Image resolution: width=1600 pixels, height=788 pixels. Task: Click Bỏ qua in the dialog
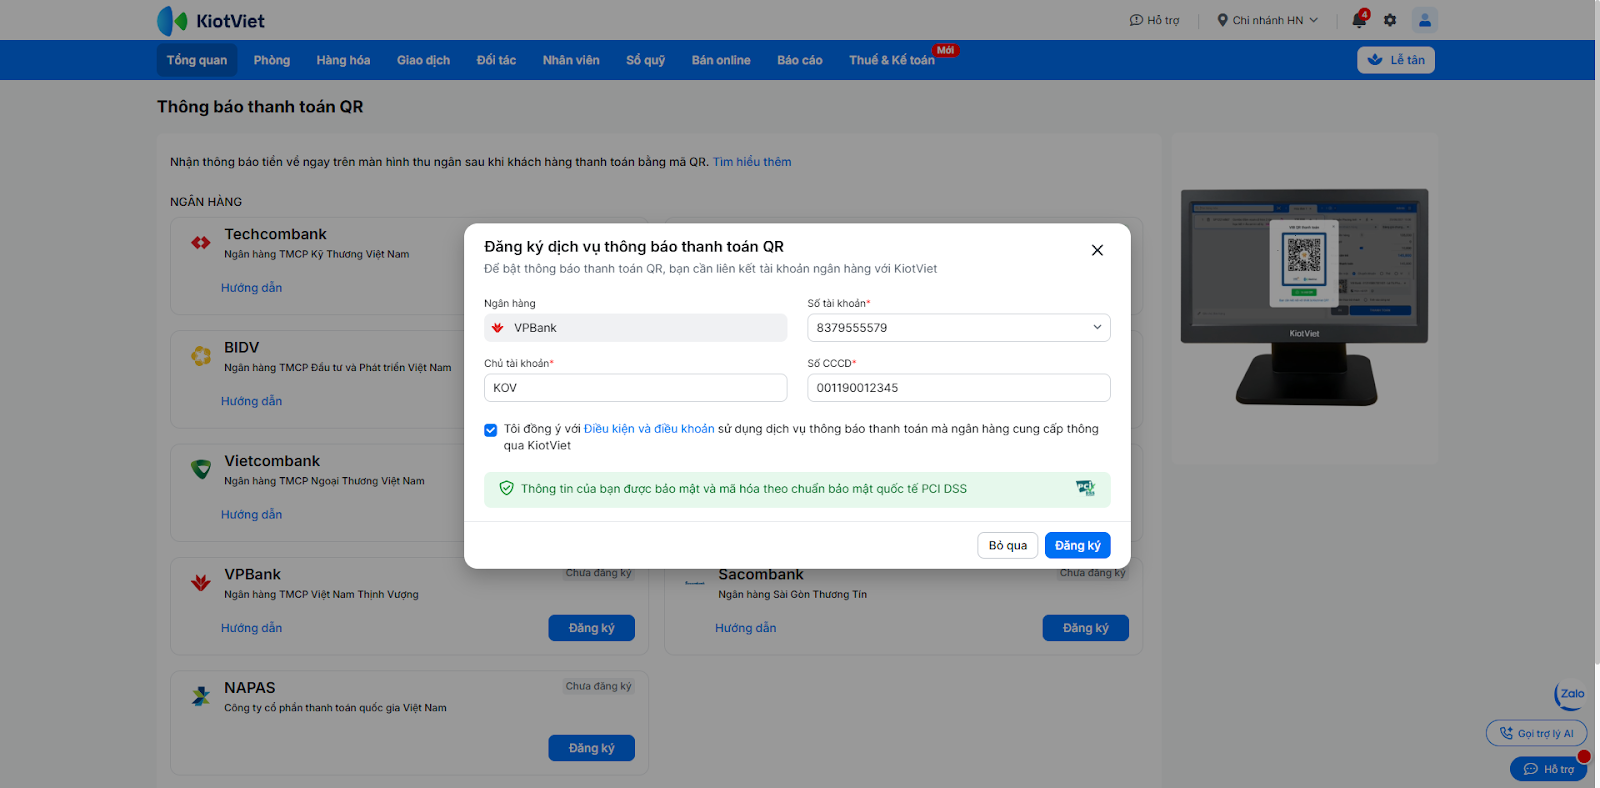click(x=1008, y=545)
